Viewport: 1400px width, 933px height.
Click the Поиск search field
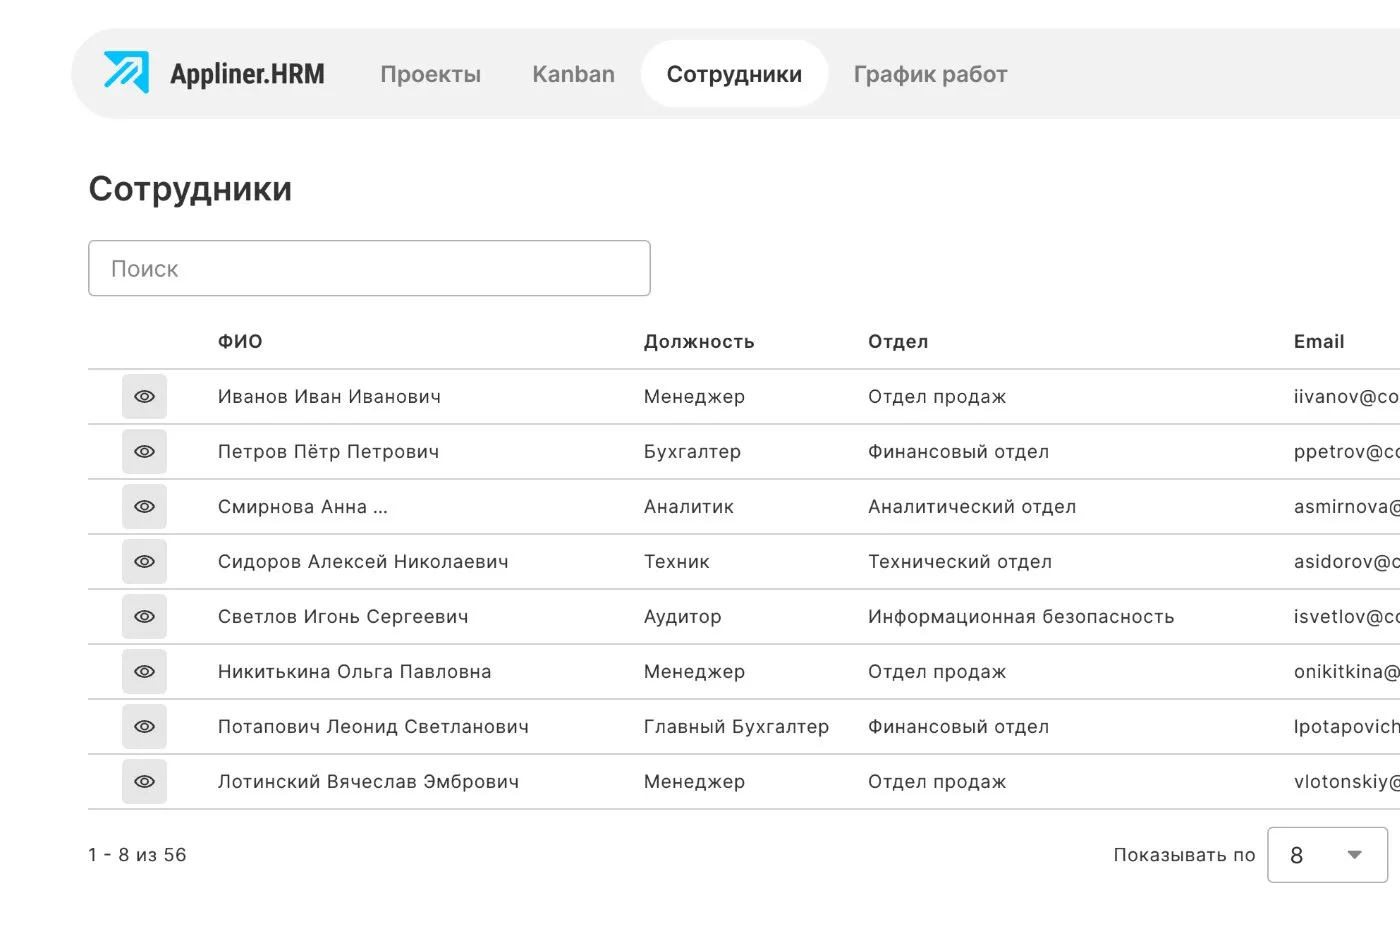pyautogui.click(x=369, y=268)
